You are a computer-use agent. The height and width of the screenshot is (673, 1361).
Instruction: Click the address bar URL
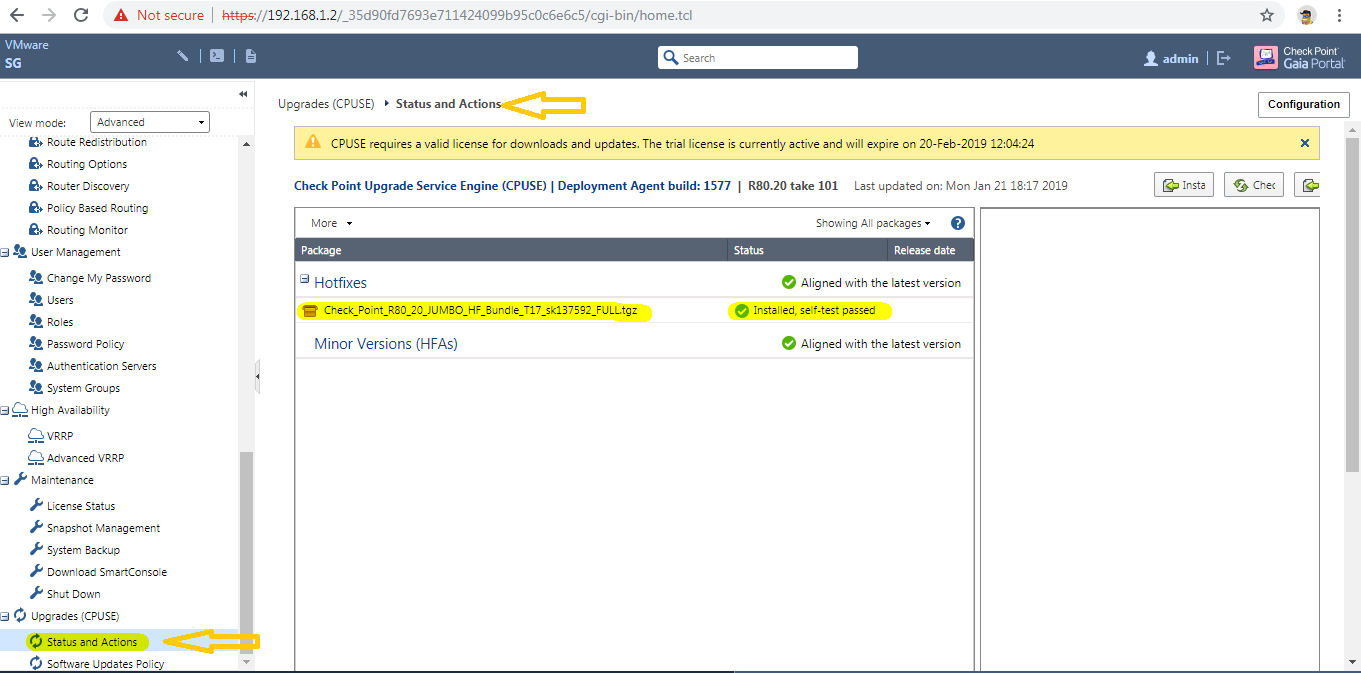[455, 15]
